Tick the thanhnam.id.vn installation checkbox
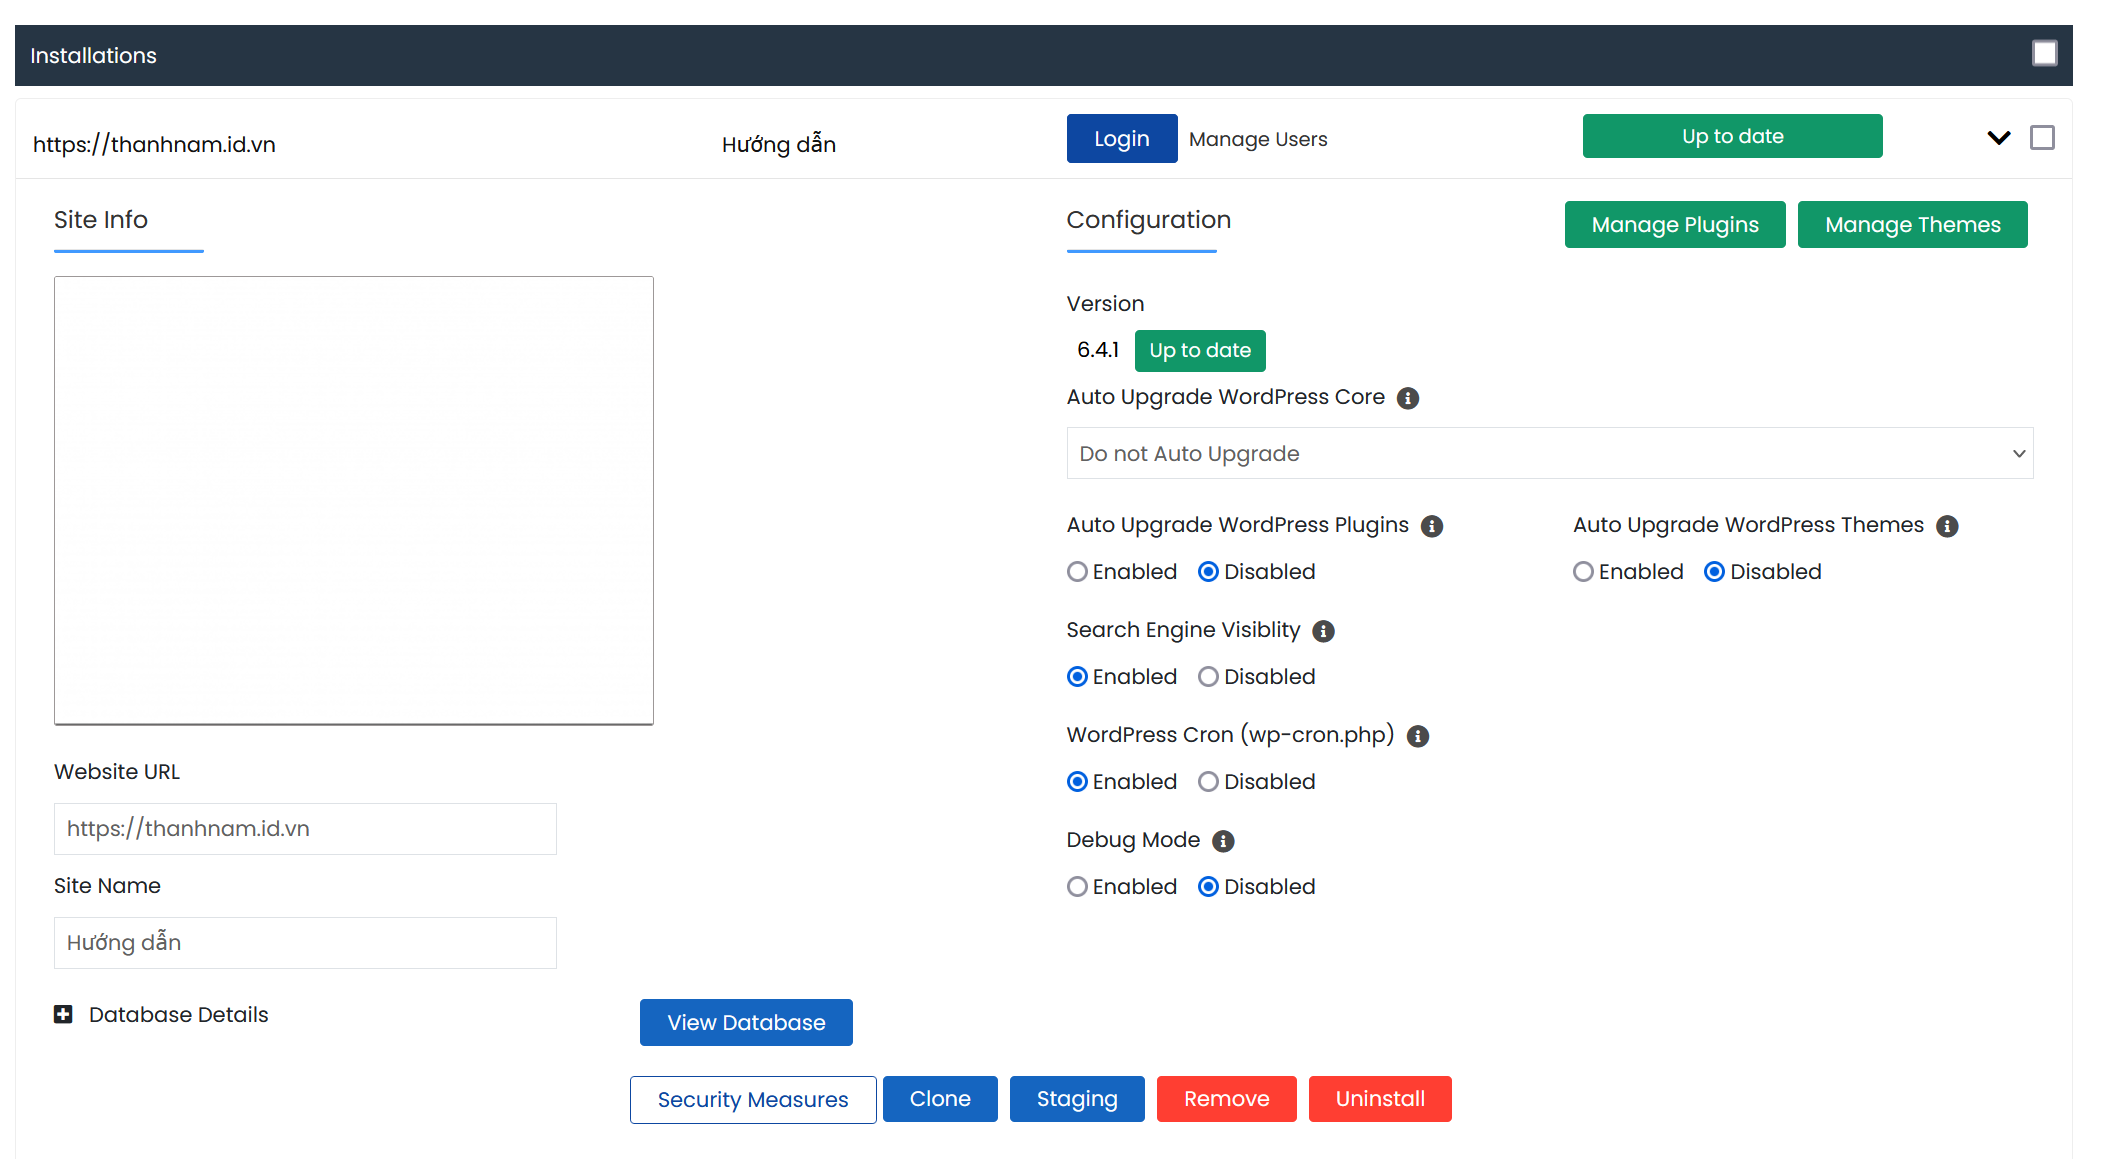Viewport: 2101px width, 1159px height. point(2042,138)
